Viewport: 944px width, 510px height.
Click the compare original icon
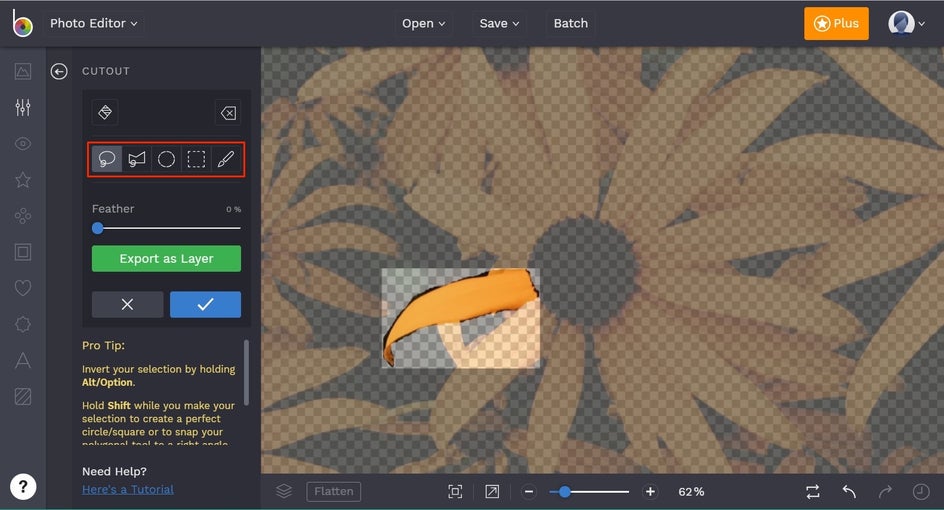tap(813, 491)
